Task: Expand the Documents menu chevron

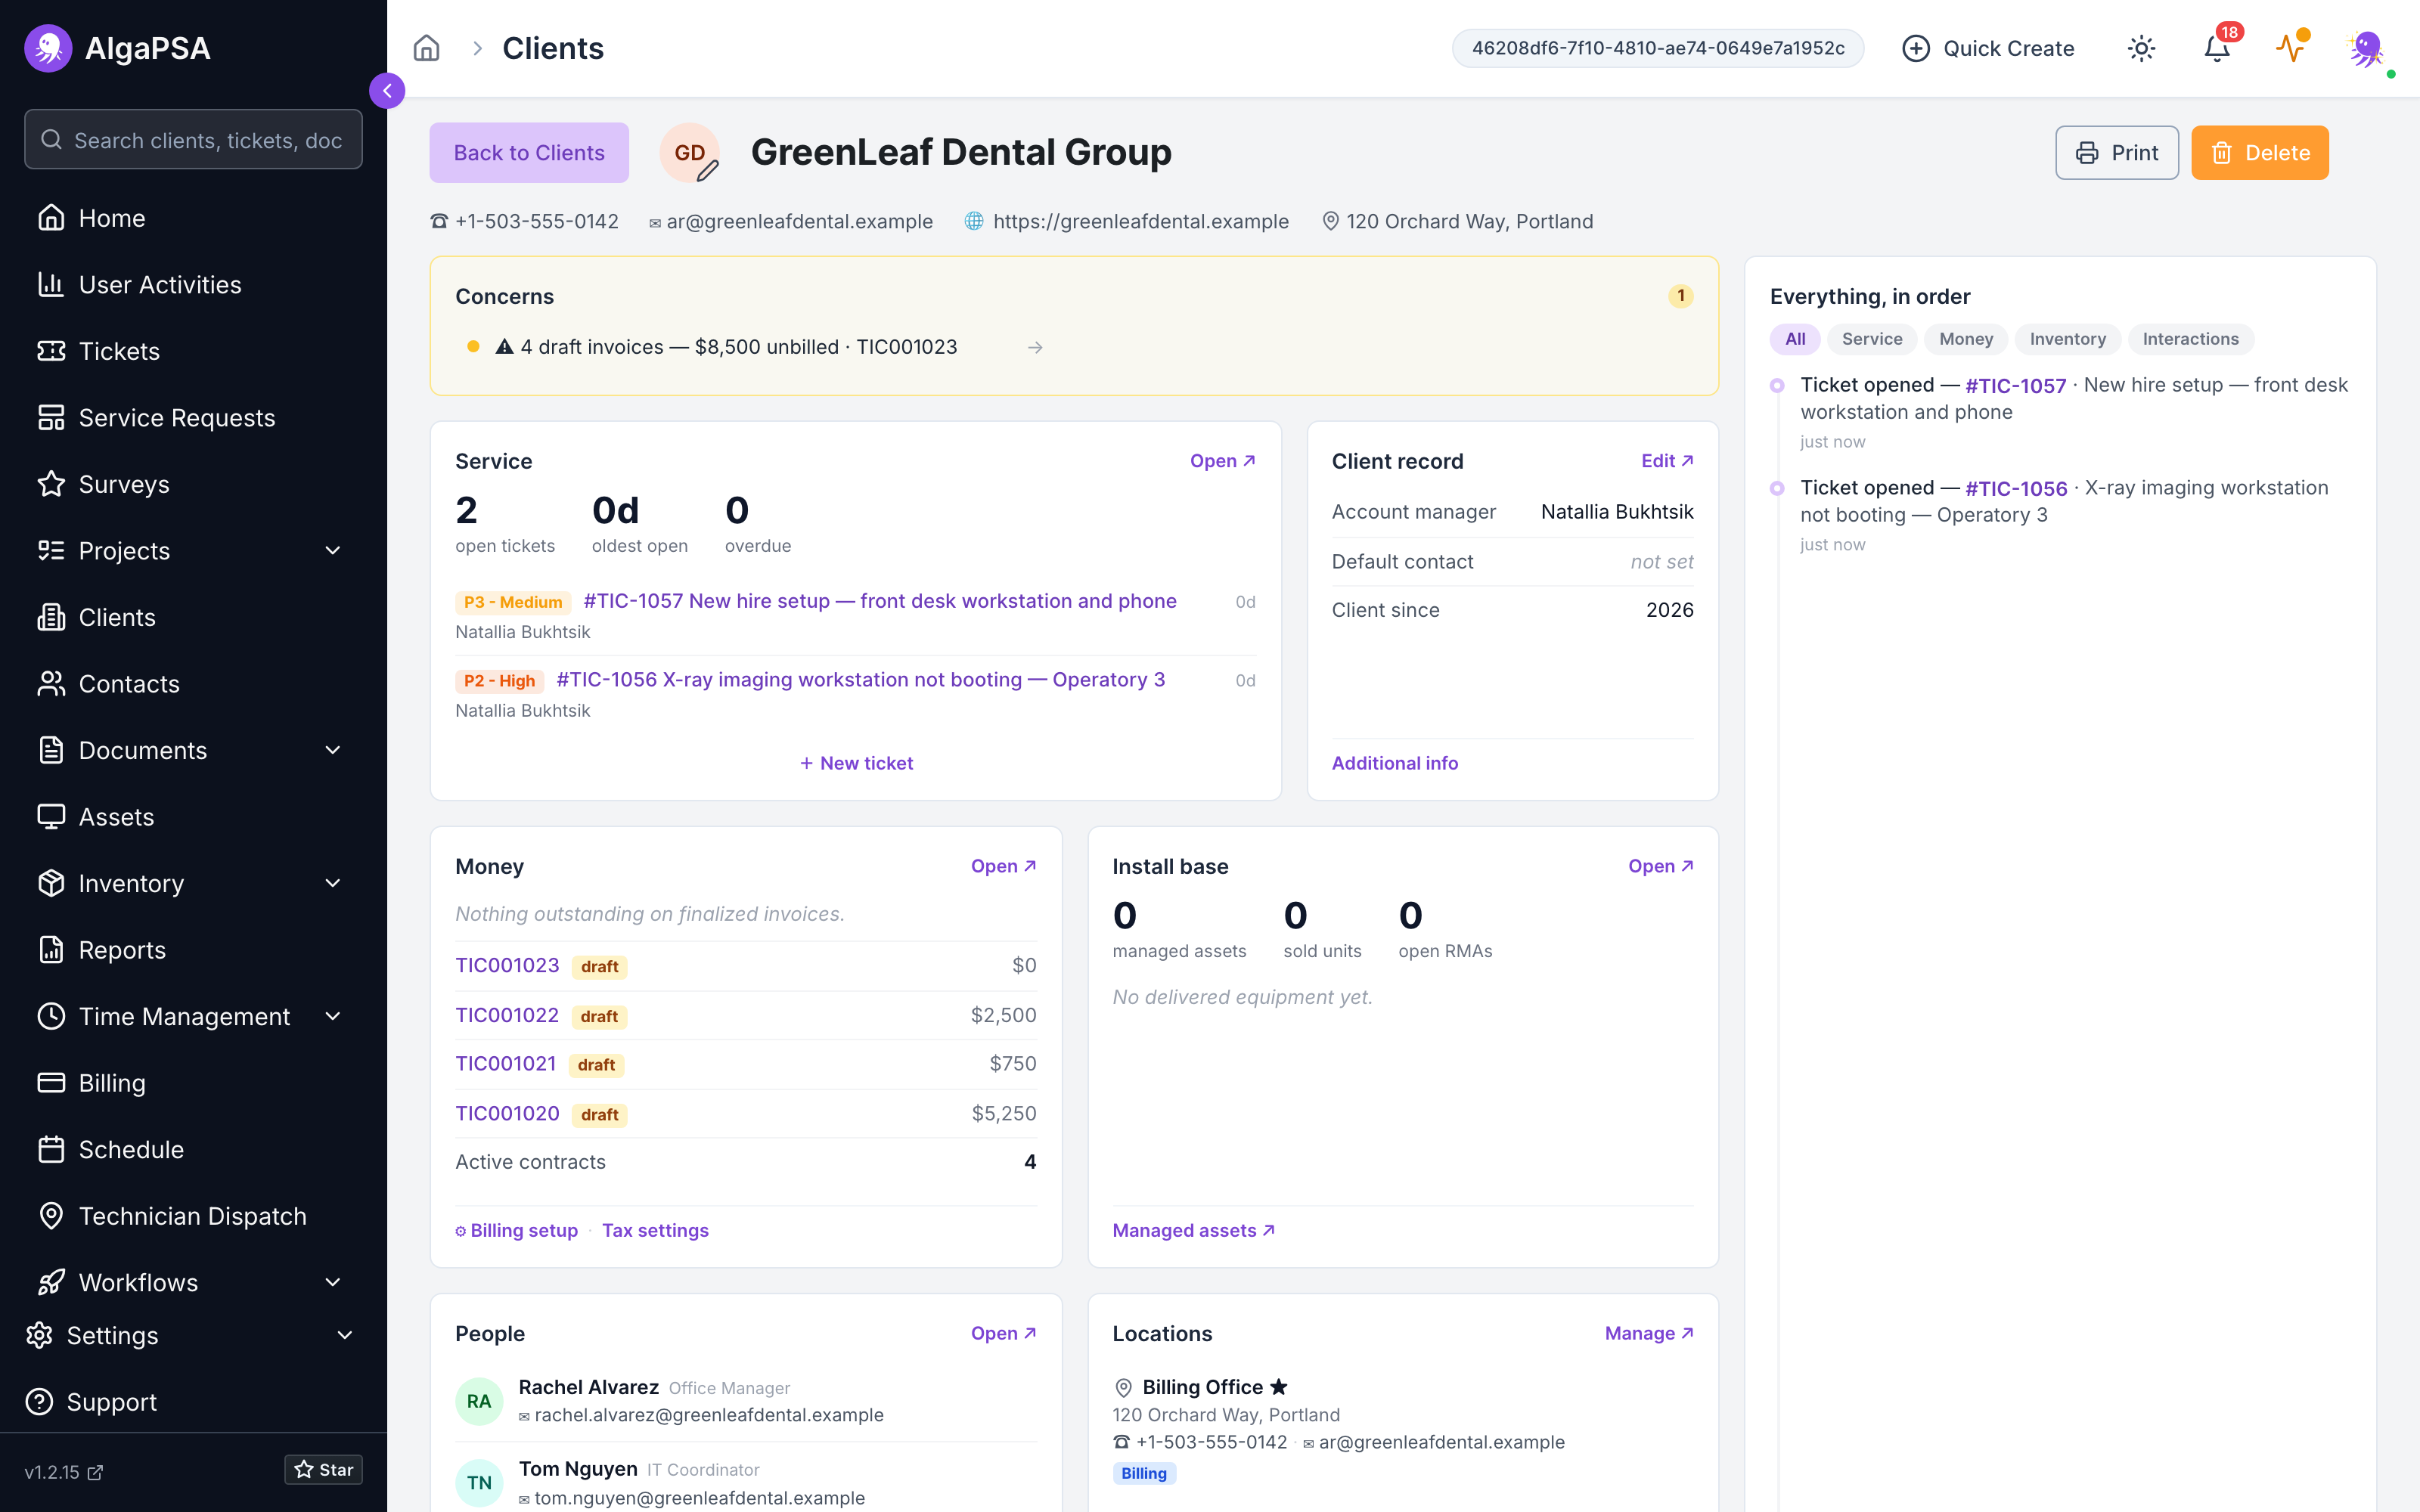Action: tap(333, 750)
